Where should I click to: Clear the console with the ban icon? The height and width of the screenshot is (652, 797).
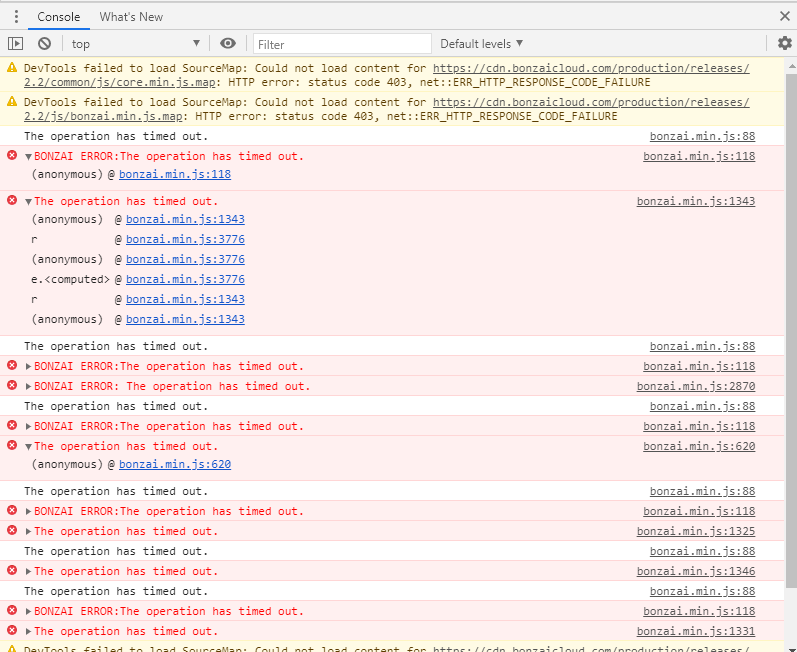pos(44,44)
